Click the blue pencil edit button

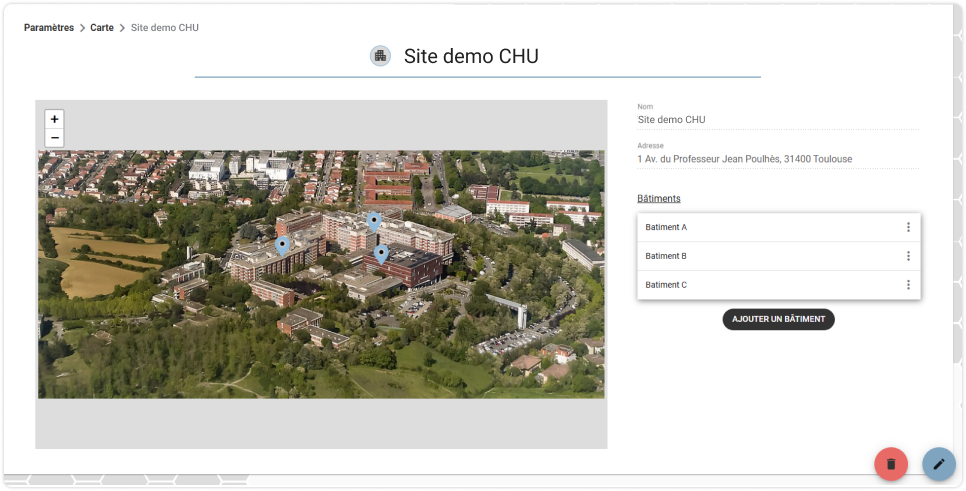[x=939, y=464]
